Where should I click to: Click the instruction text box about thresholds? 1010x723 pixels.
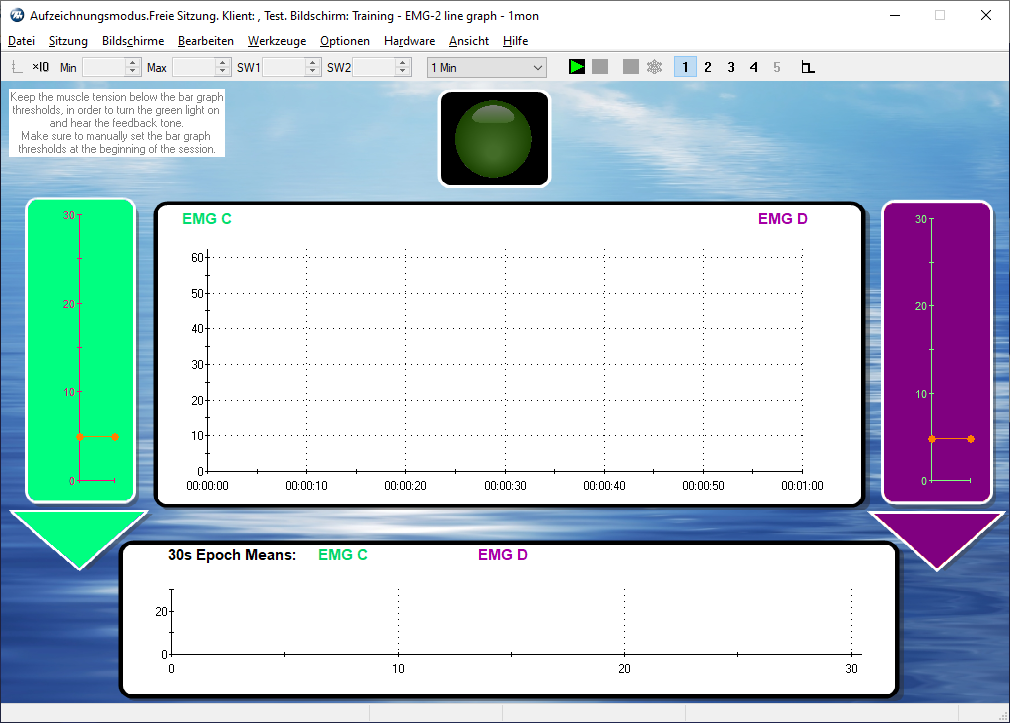coord(117,122)
